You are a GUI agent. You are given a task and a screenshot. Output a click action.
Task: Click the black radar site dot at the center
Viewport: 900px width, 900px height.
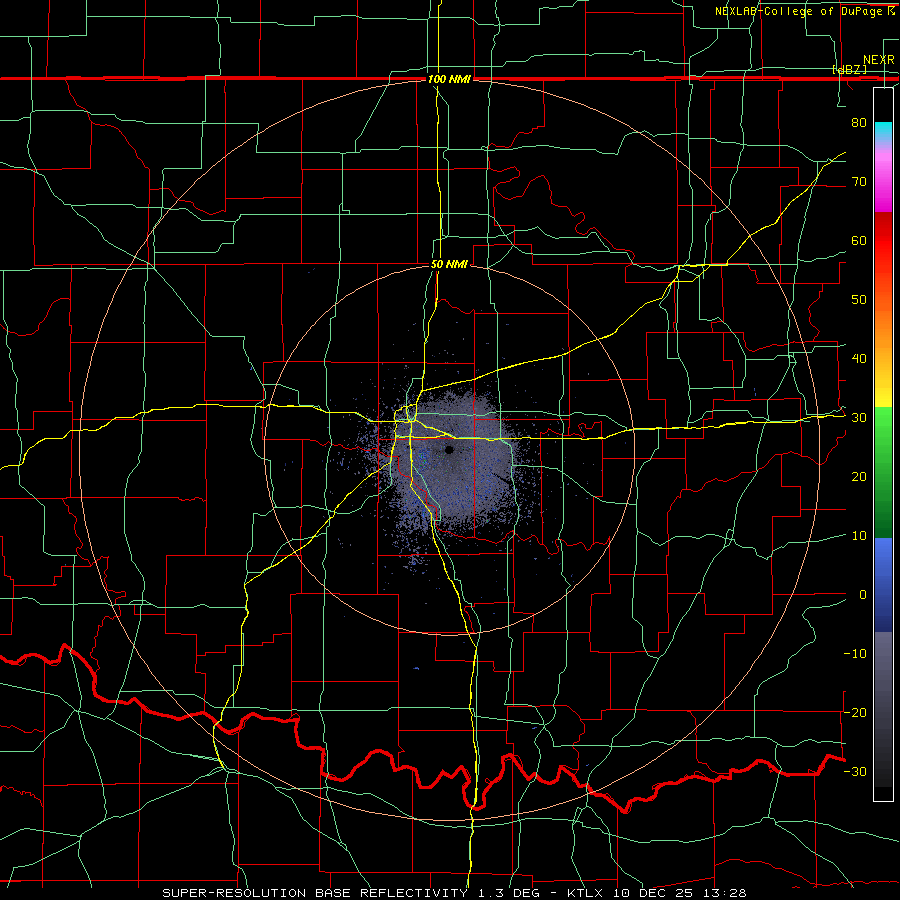pyautogui.click(x=449, y=450)
